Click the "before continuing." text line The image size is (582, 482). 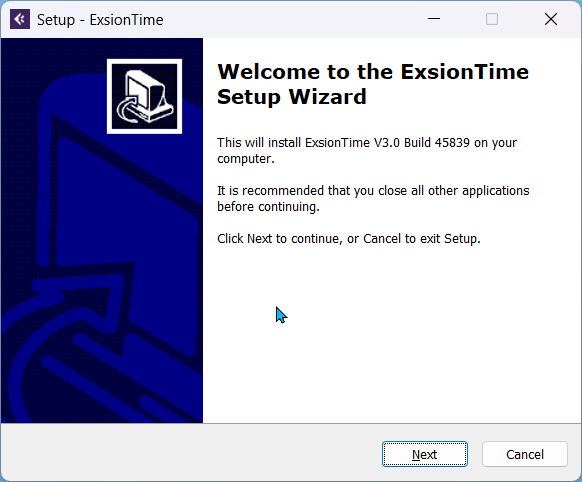pos(268,207)
